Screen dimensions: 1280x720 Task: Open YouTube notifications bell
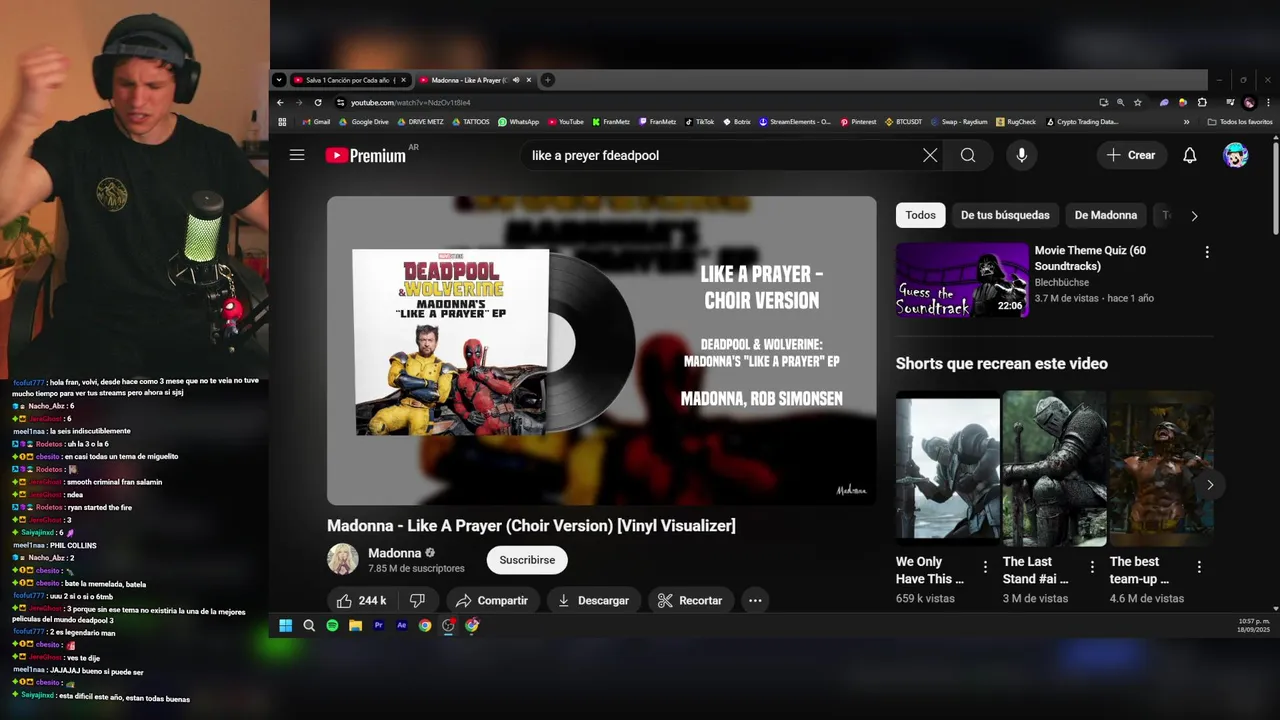point(1190,155)
